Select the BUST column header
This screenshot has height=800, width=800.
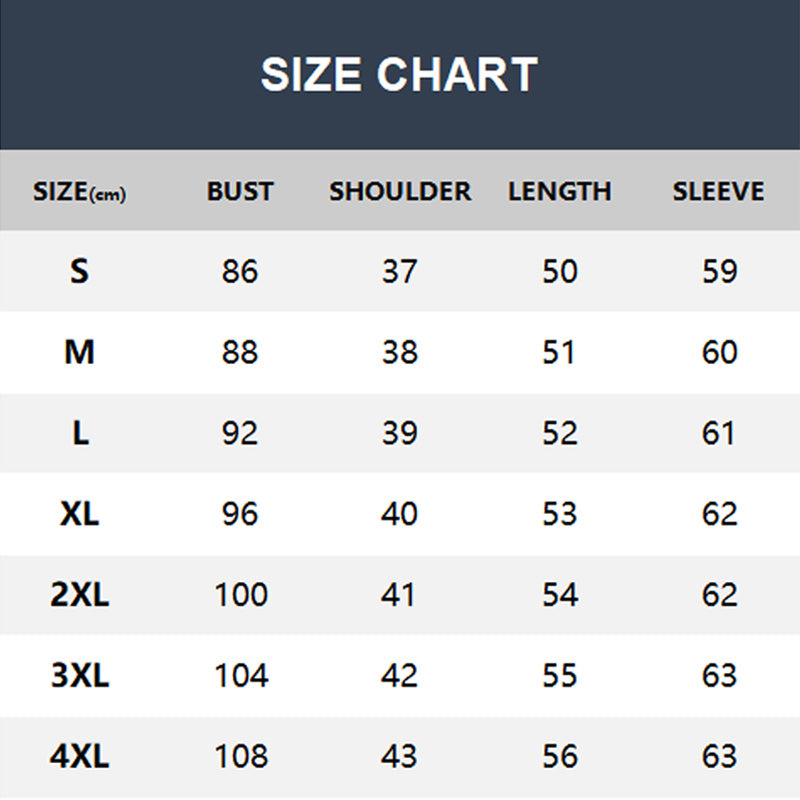240,191
